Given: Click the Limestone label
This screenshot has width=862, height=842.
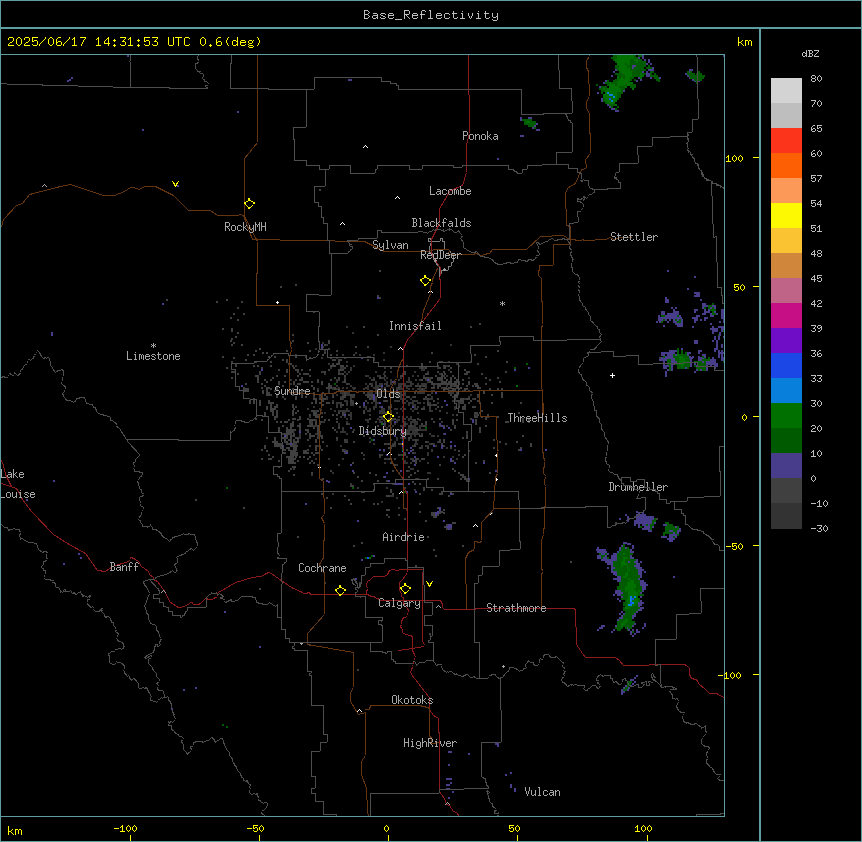Looking at the screenshot, I should click(x=153, y=356).
